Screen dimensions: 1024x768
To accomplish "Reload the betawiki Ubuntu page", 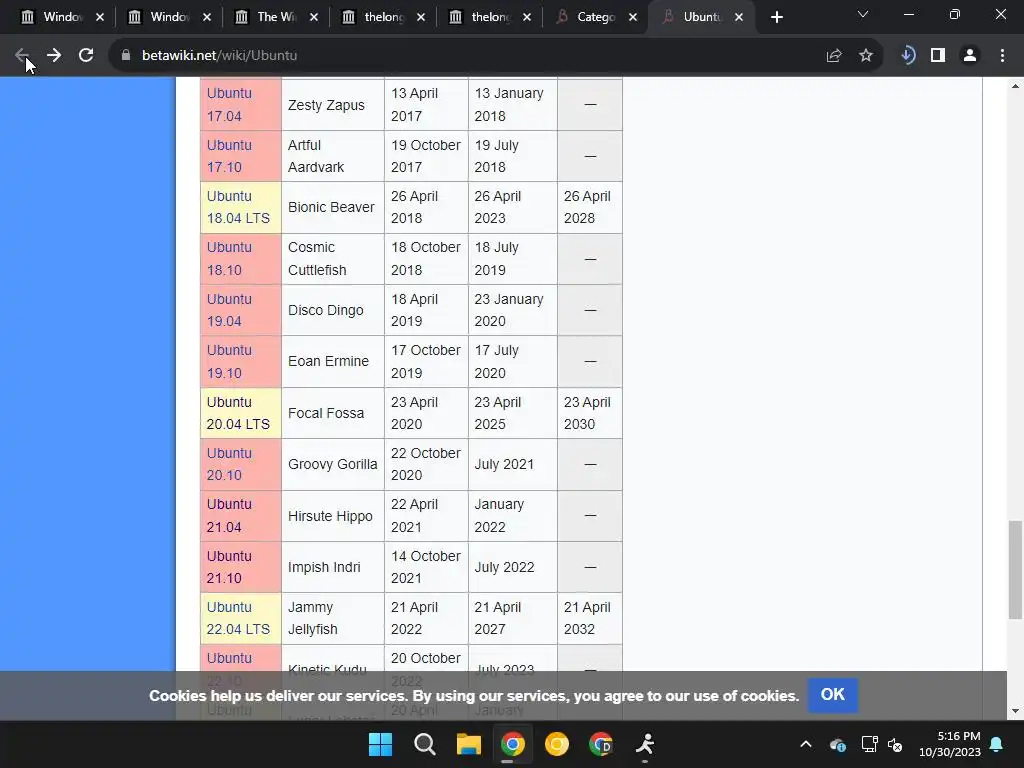I will point(86,56).
